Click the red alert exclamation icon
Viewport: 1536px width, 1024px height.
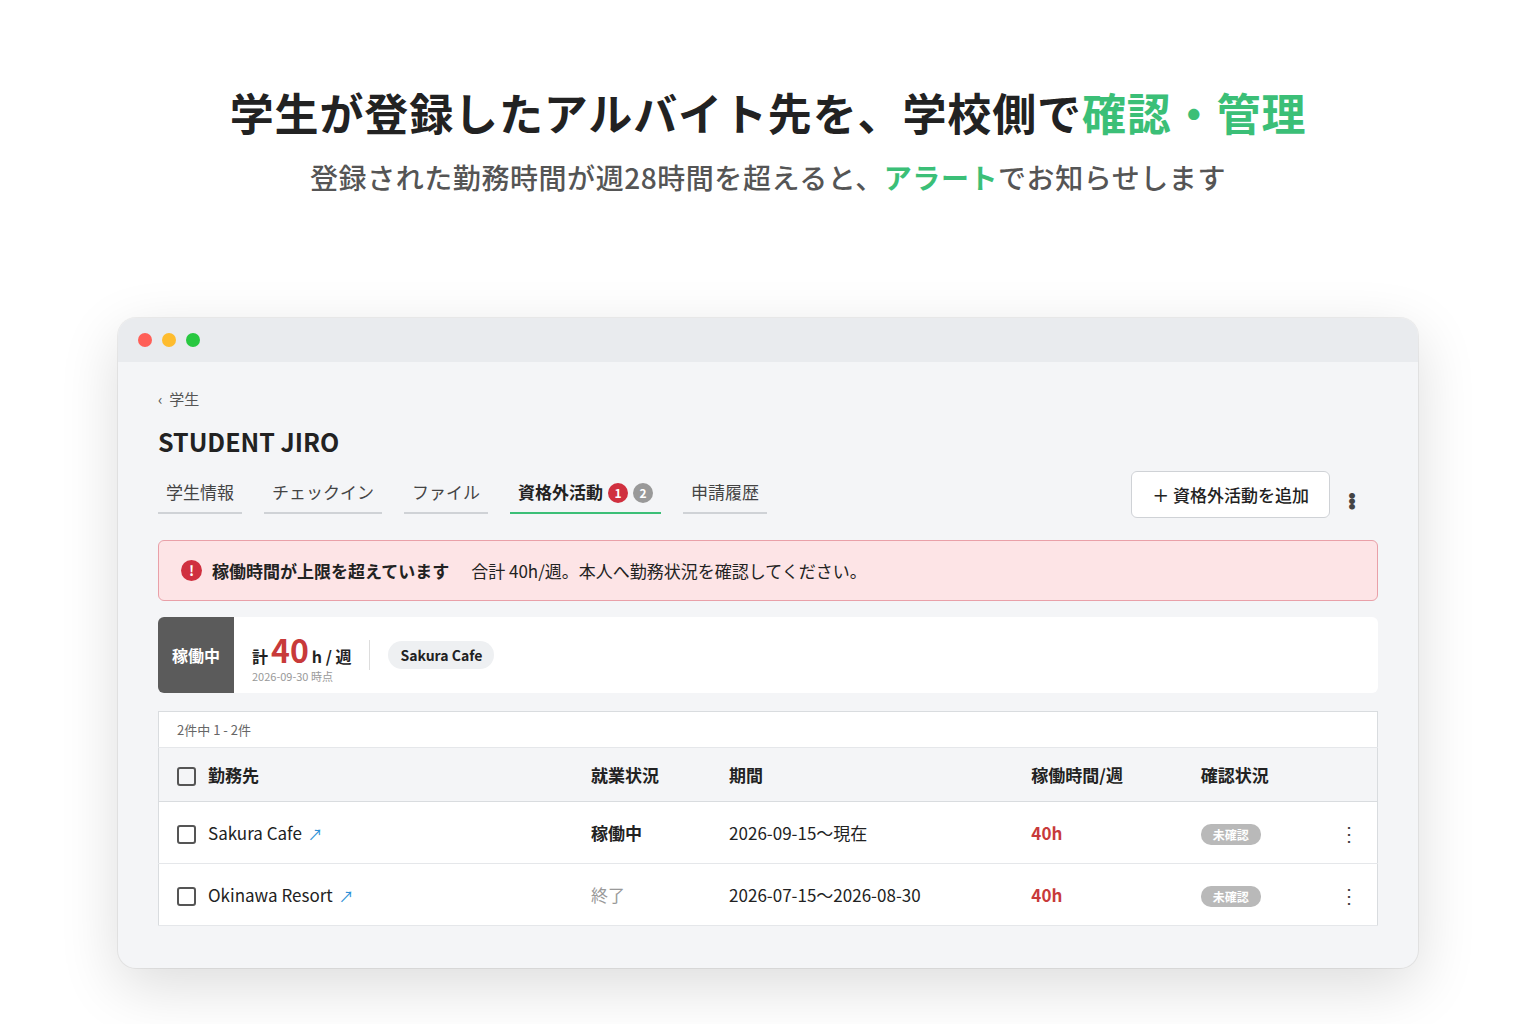(x=191, y=571)
